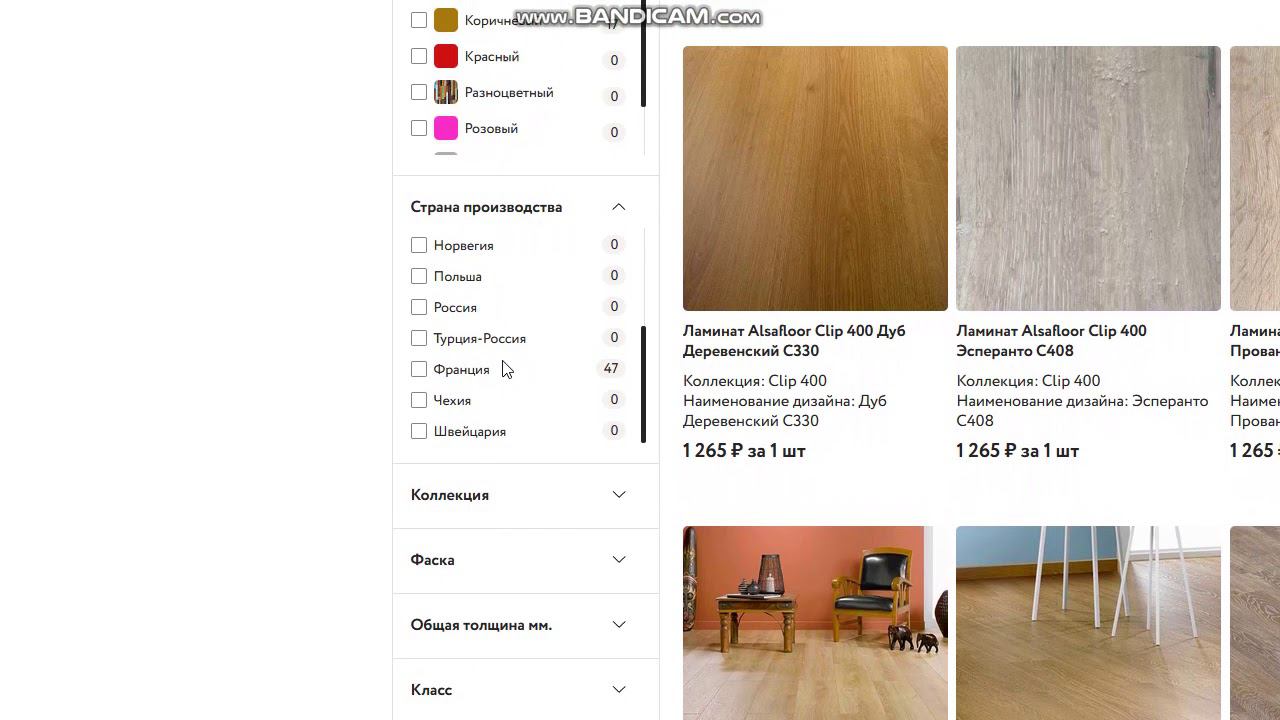This screenshot has width=1280, height=720.
Task: Choose the brown Коричневый color swatch
Action: click(446, 20)
